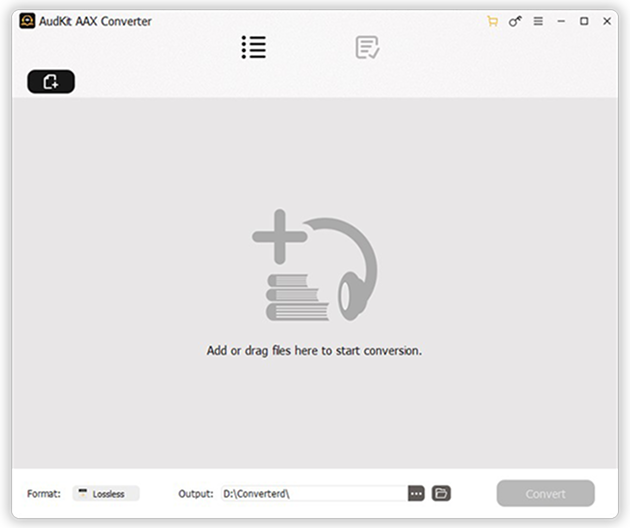Click the output path field

coord(314,493)
